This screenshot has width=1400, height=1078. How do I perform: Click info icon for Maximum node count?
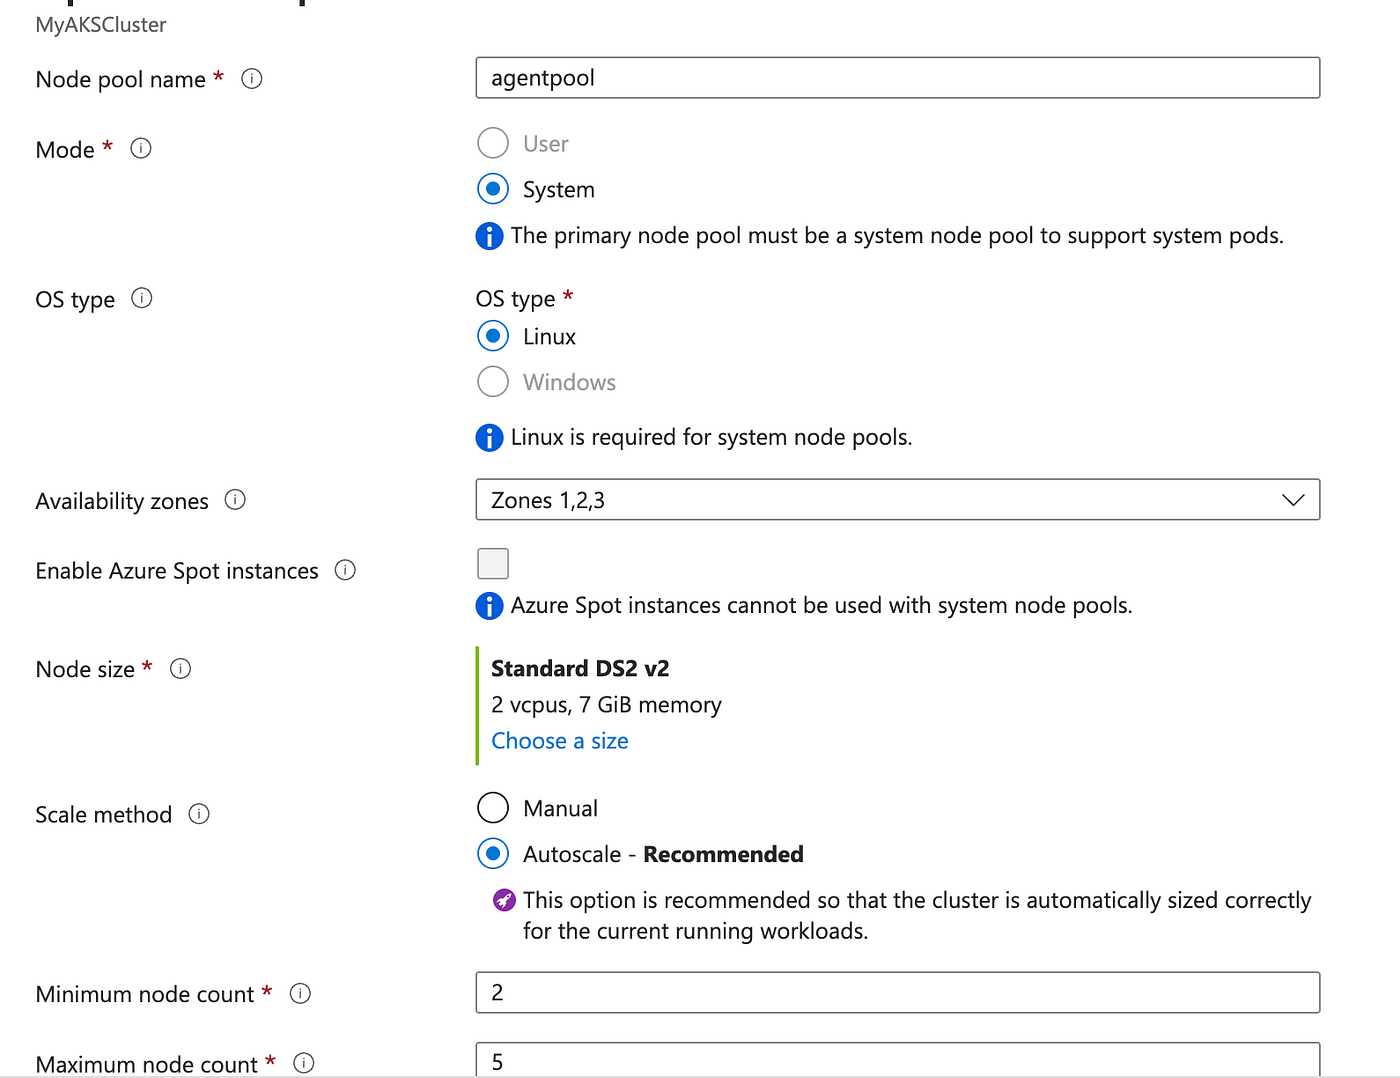(304, 1063)
